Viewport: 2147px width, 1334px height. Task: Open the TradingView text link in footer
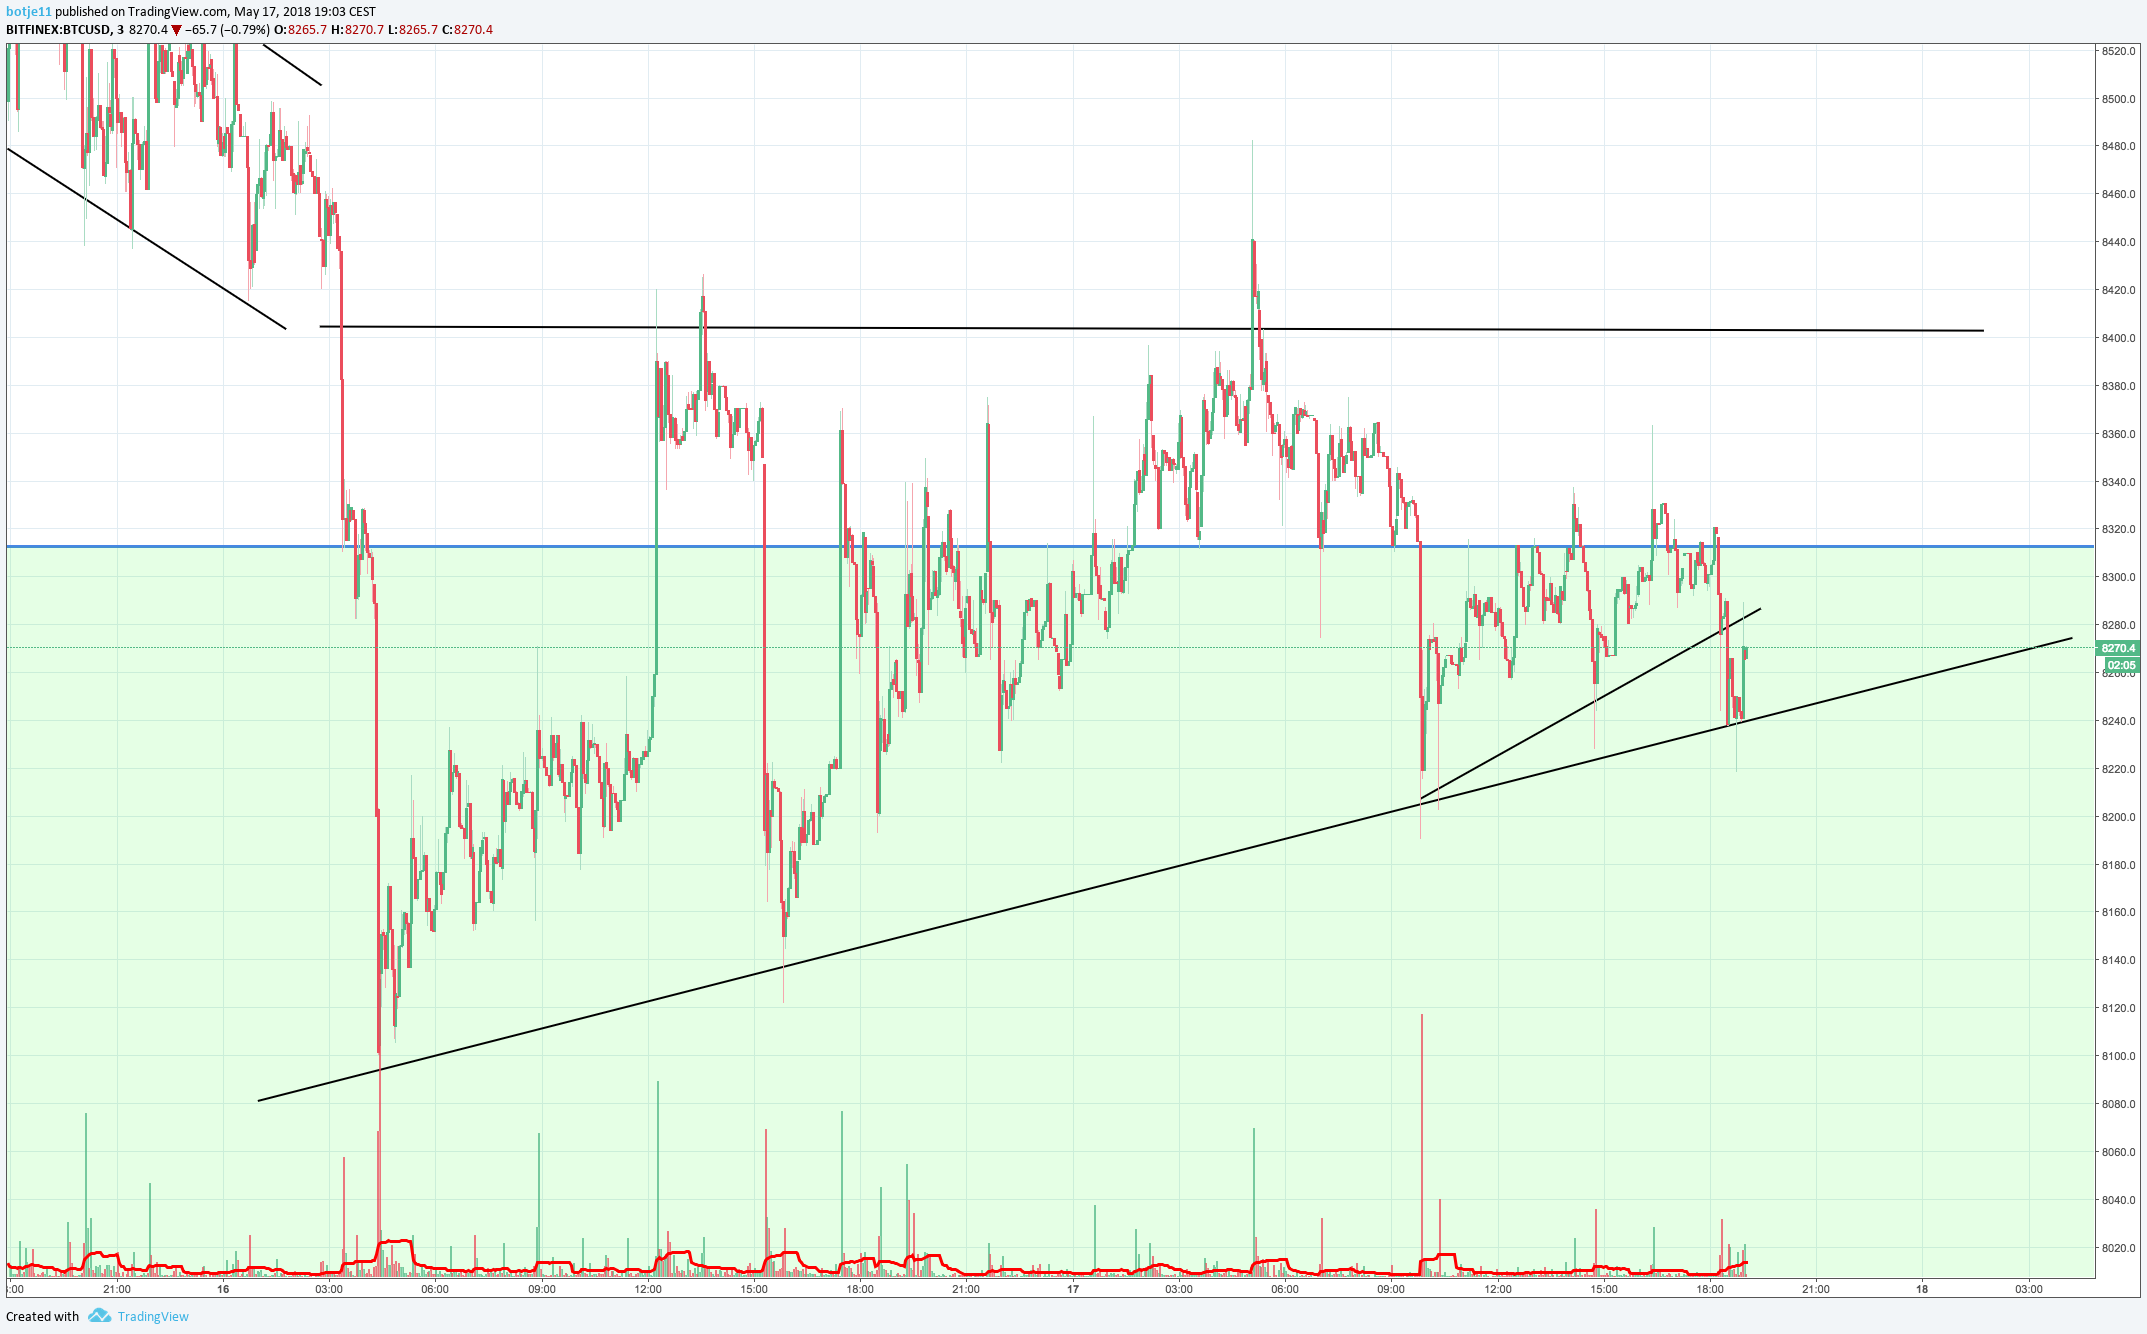coord(153,1316)
